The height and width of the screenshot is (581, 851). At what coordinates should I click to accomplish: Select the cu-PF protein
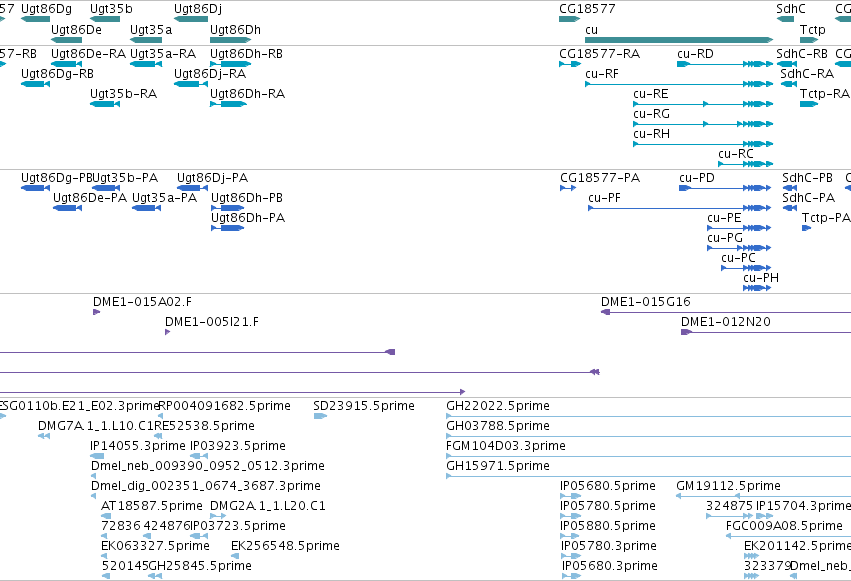click(679, 208)
